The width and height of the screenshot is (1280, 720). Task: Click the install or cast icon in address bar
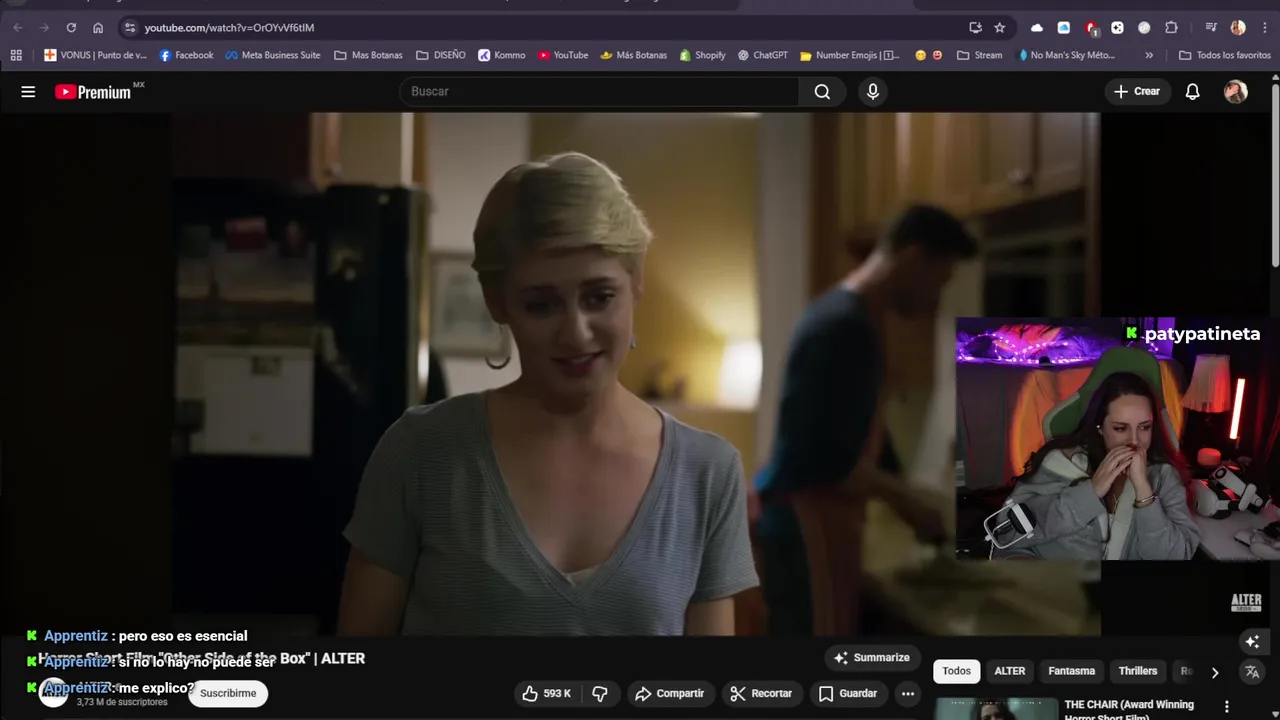[975, 27]
